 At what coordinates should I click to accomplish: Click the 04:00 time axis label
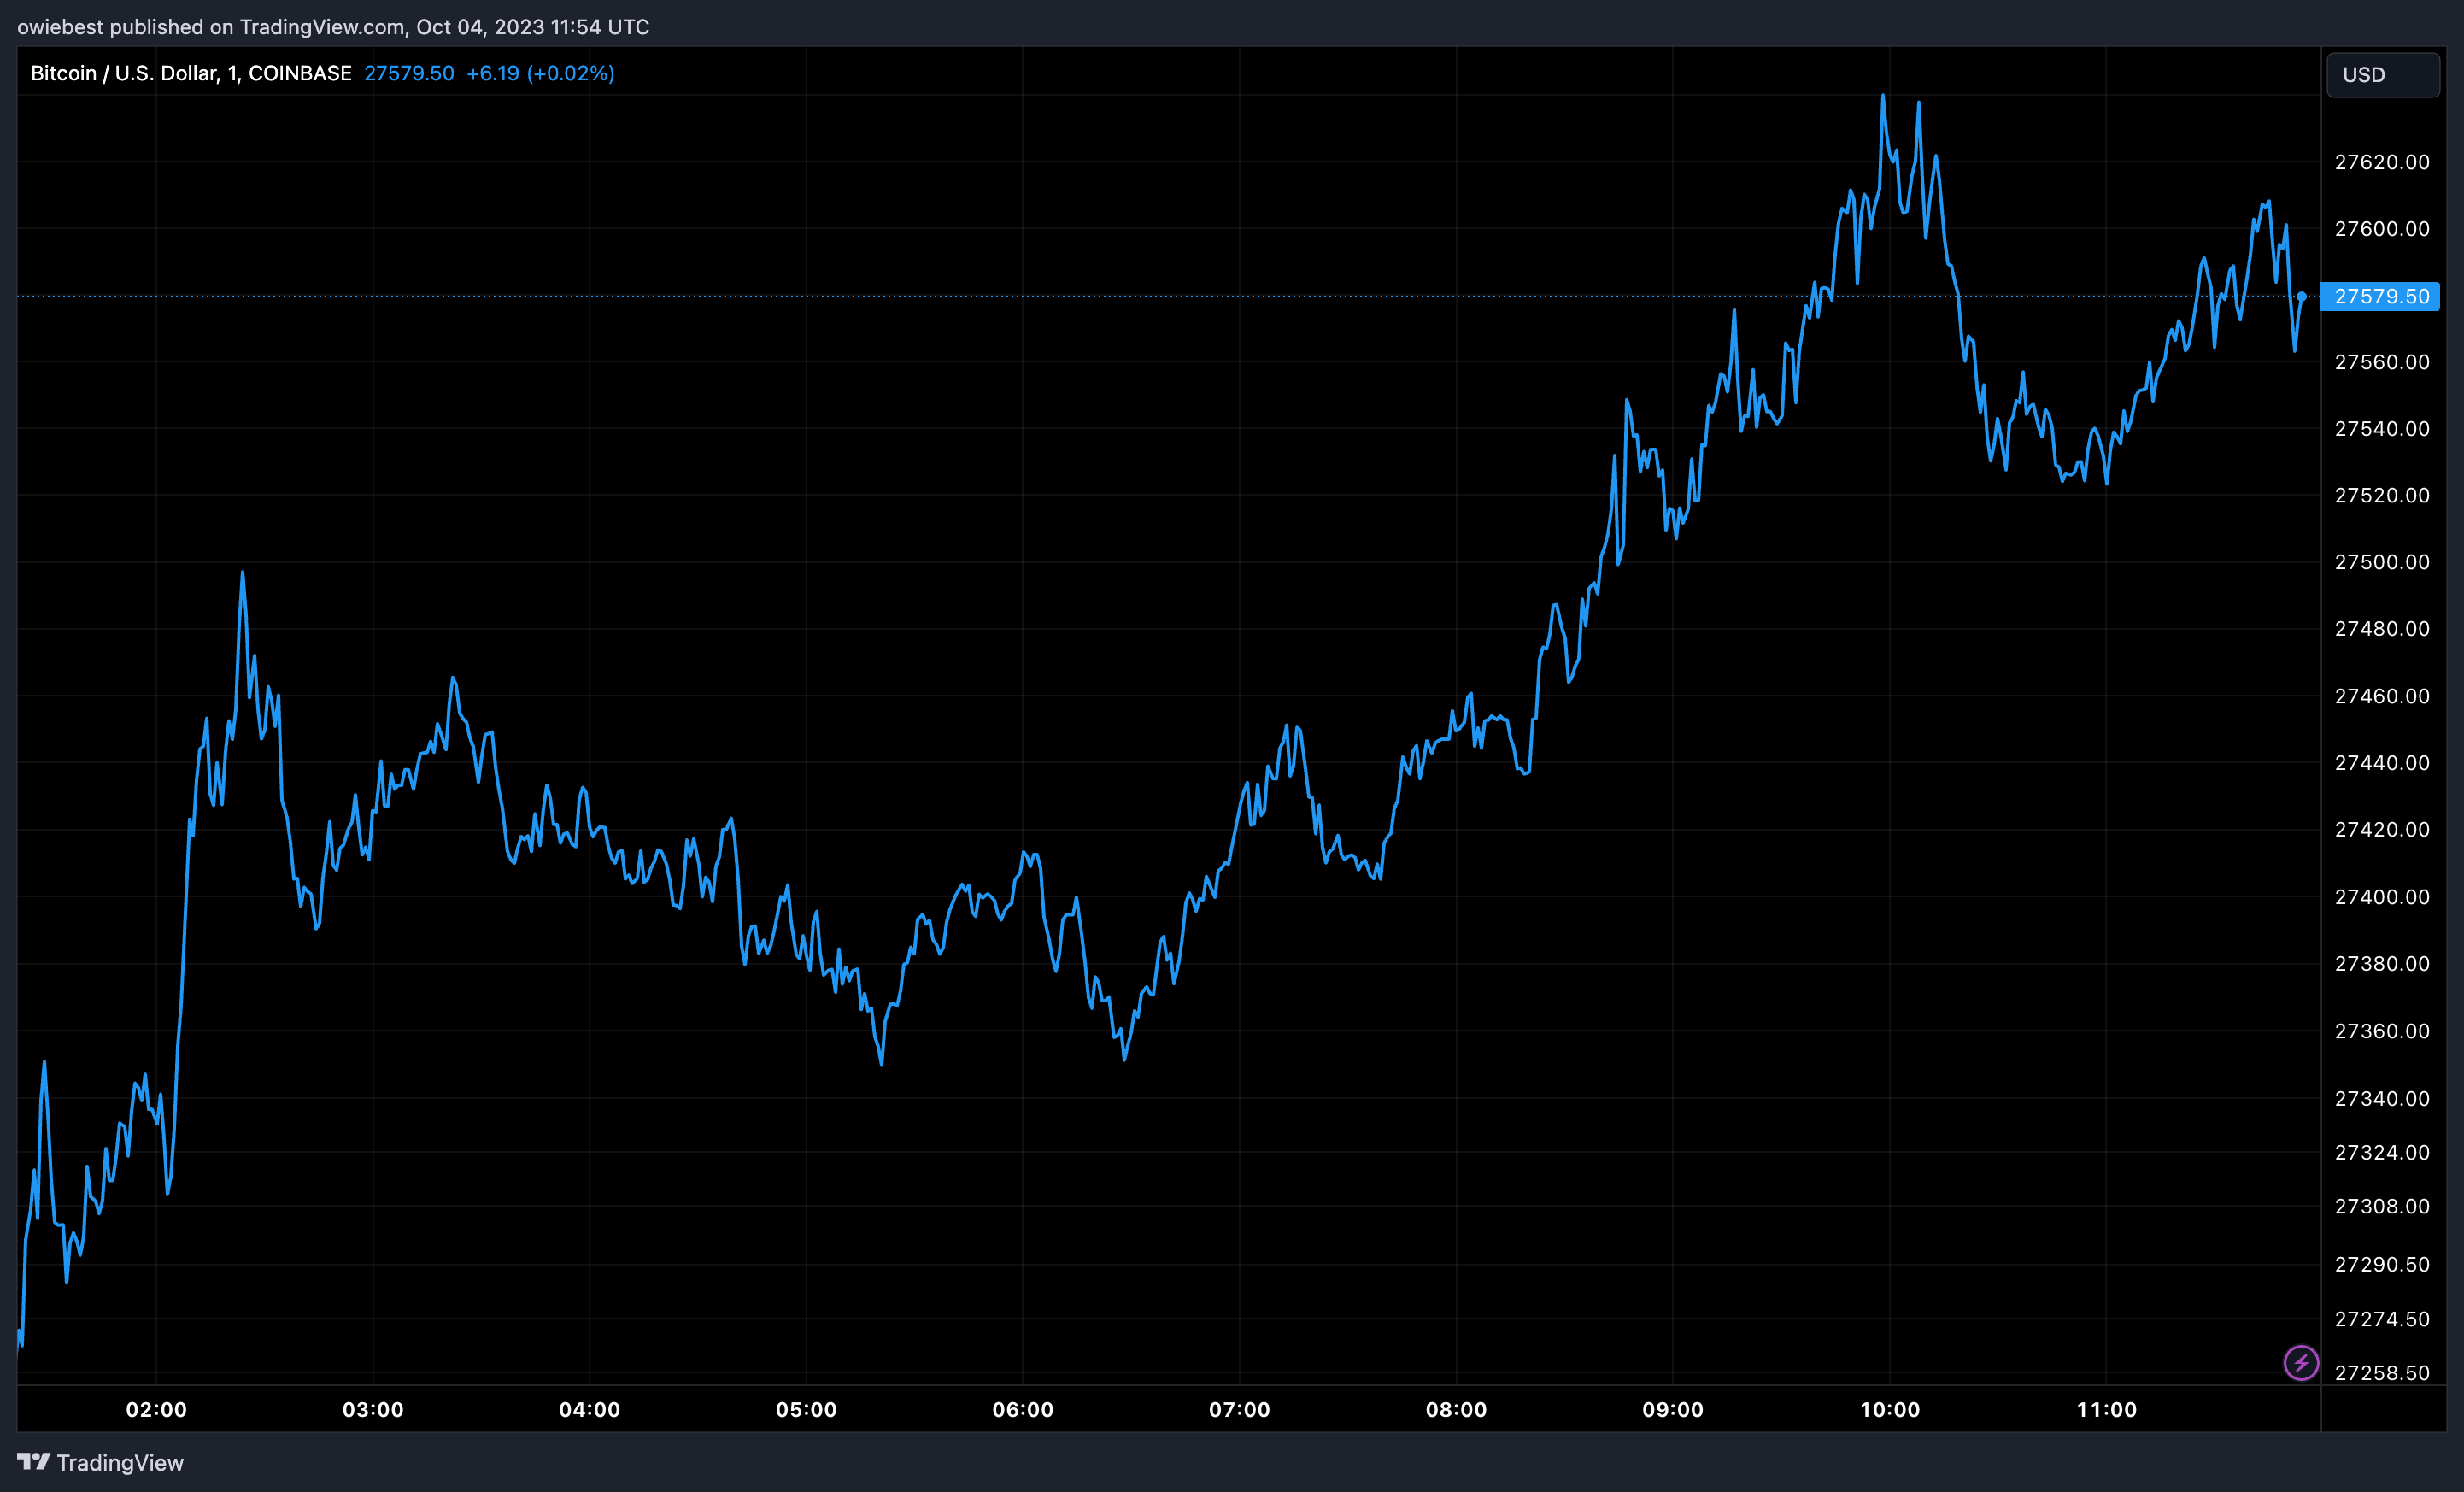tap(589, 1410)
